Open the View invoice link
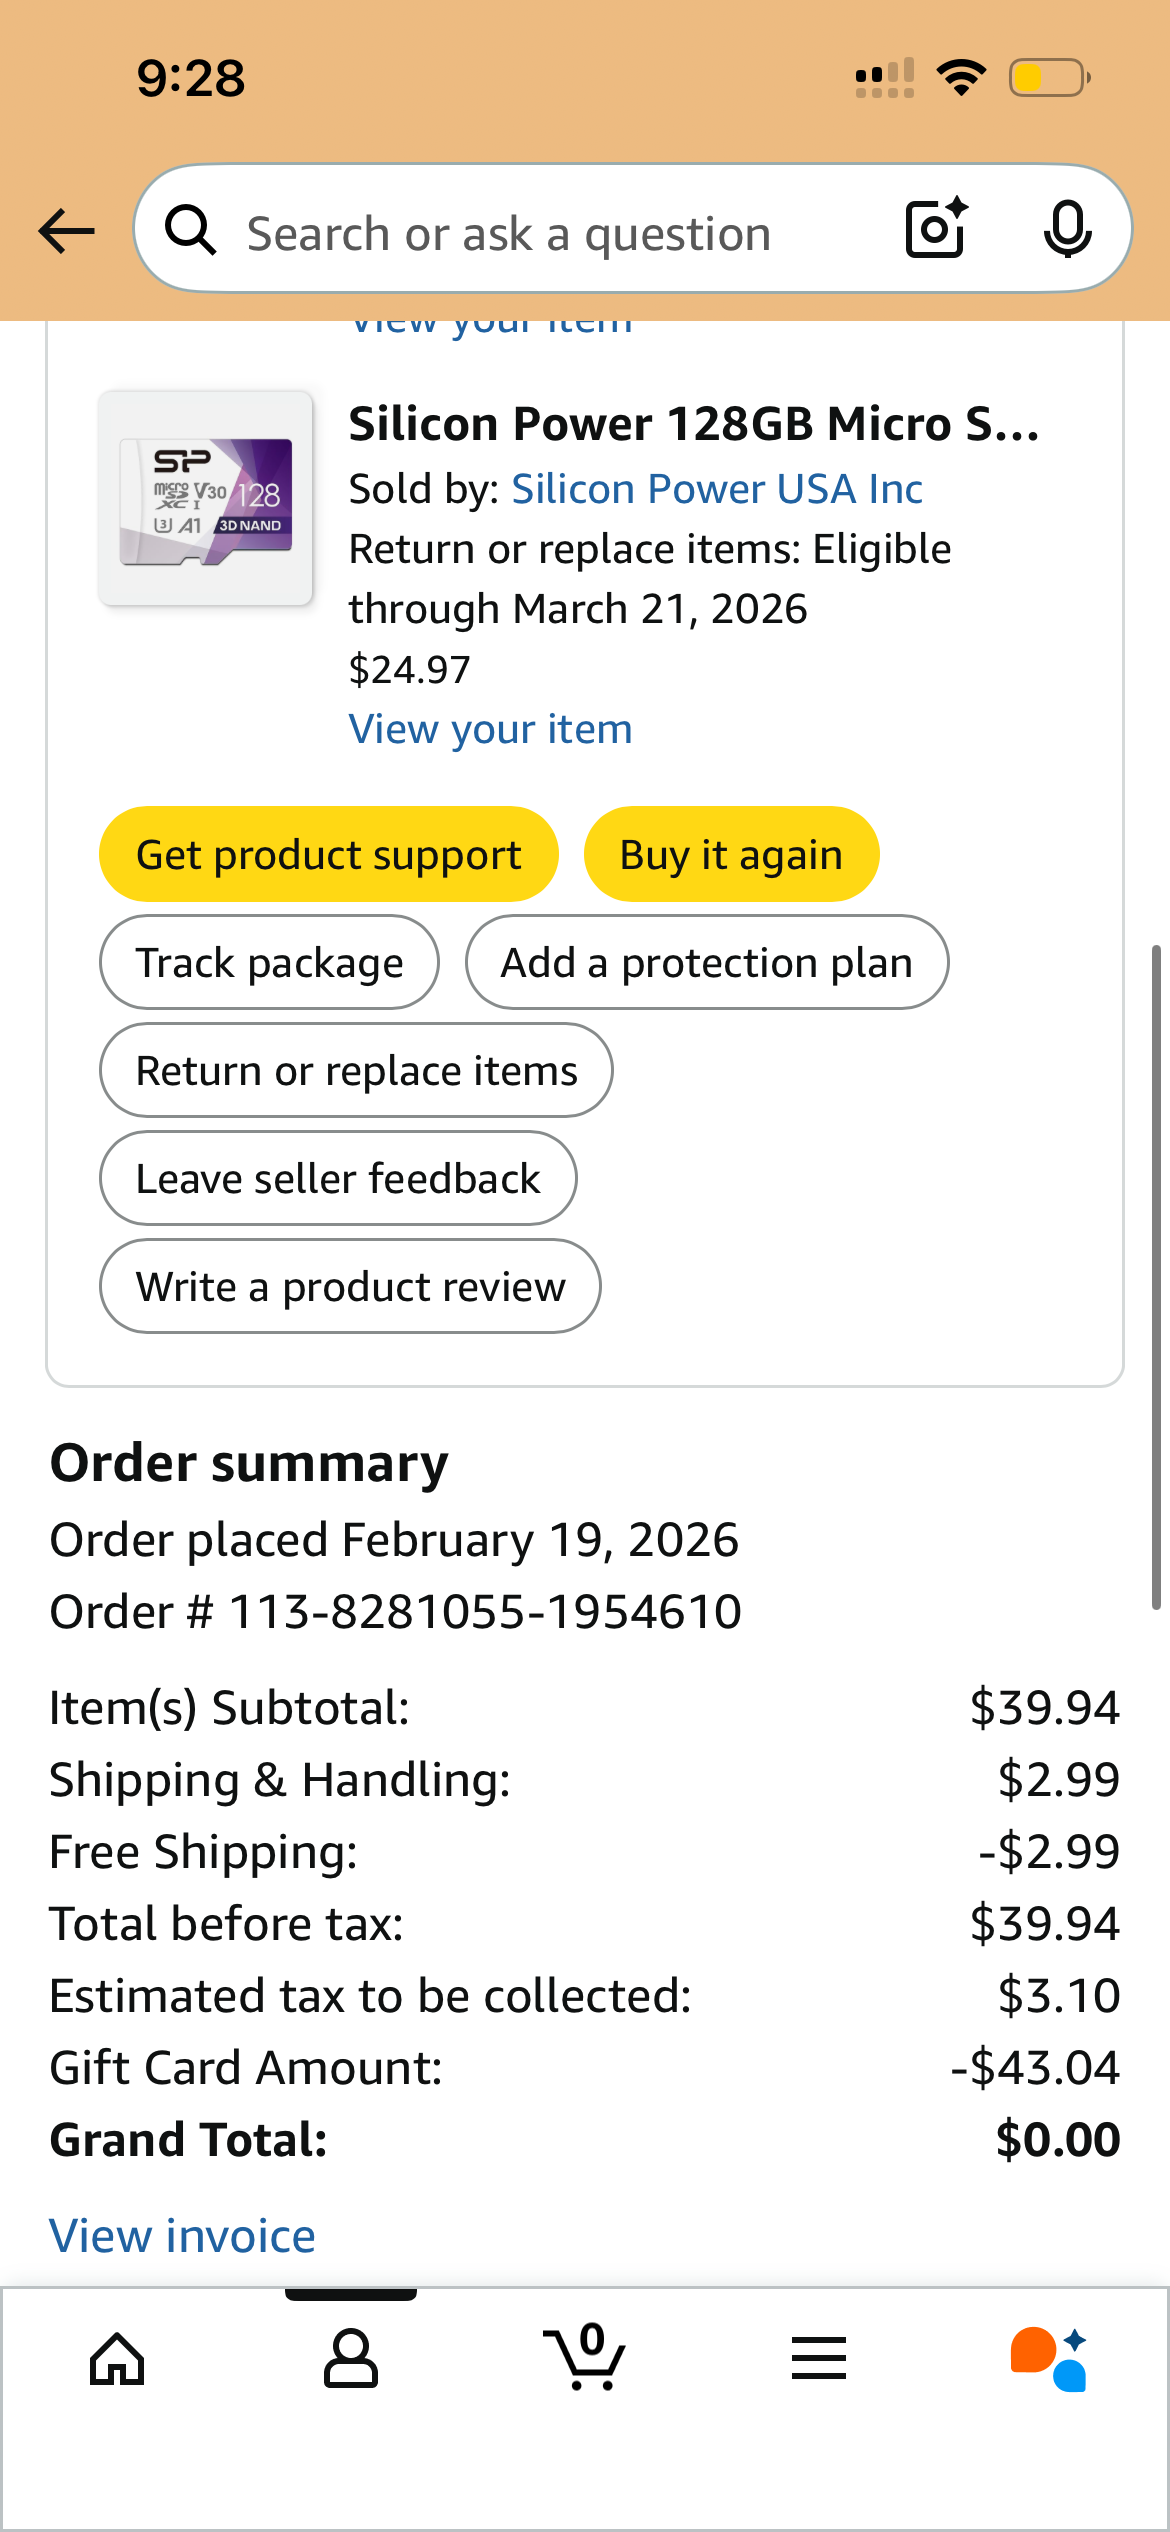 click(x=182, y=2236)
